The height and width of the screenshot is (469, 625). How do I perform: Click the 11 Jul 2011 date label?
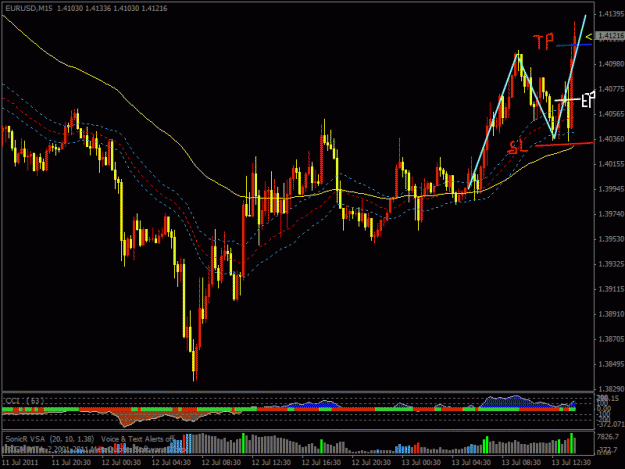click(20, 462)
